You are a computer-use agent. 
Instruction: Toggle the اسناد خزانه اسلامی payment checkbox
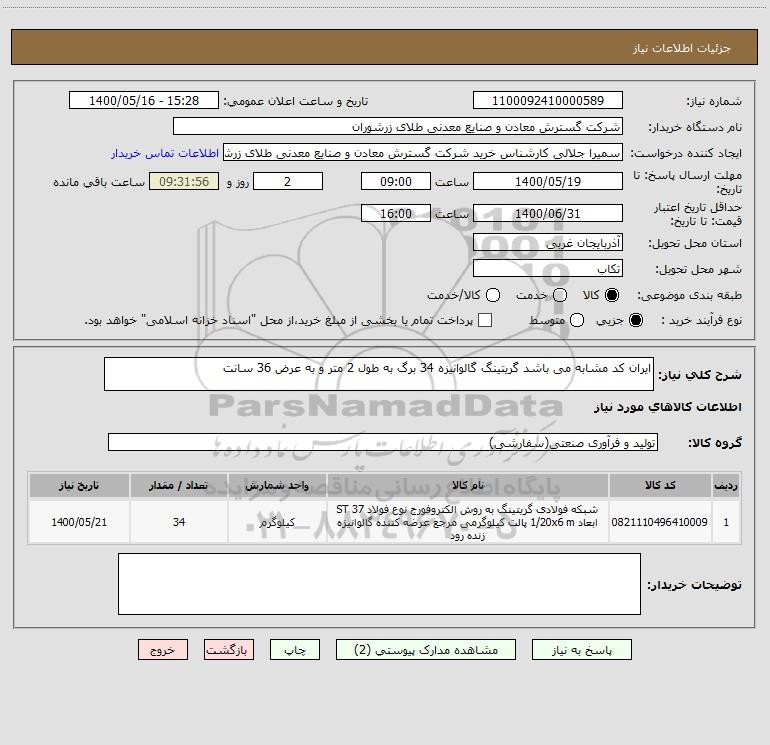tap(485, 320)
